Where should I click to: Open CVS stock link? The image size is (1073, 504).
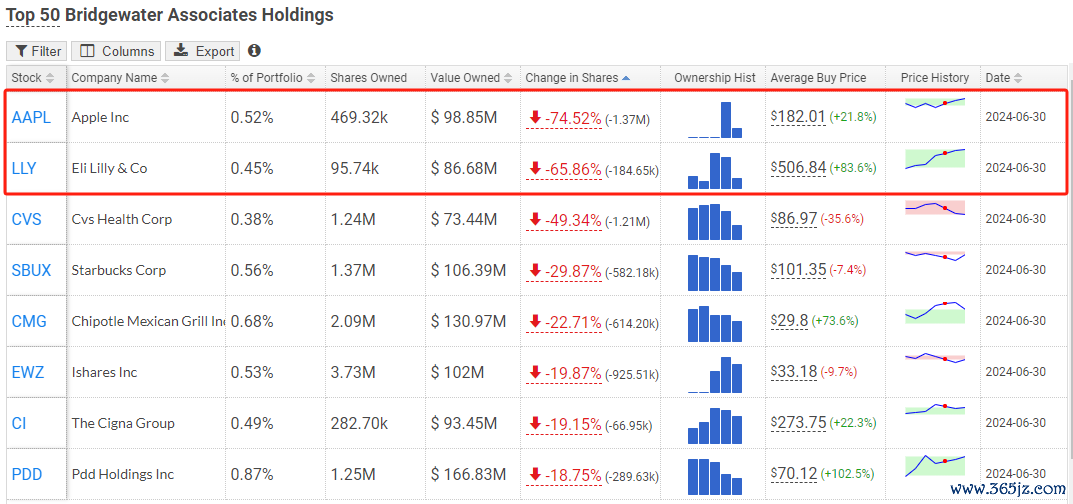tap(26, 220)
